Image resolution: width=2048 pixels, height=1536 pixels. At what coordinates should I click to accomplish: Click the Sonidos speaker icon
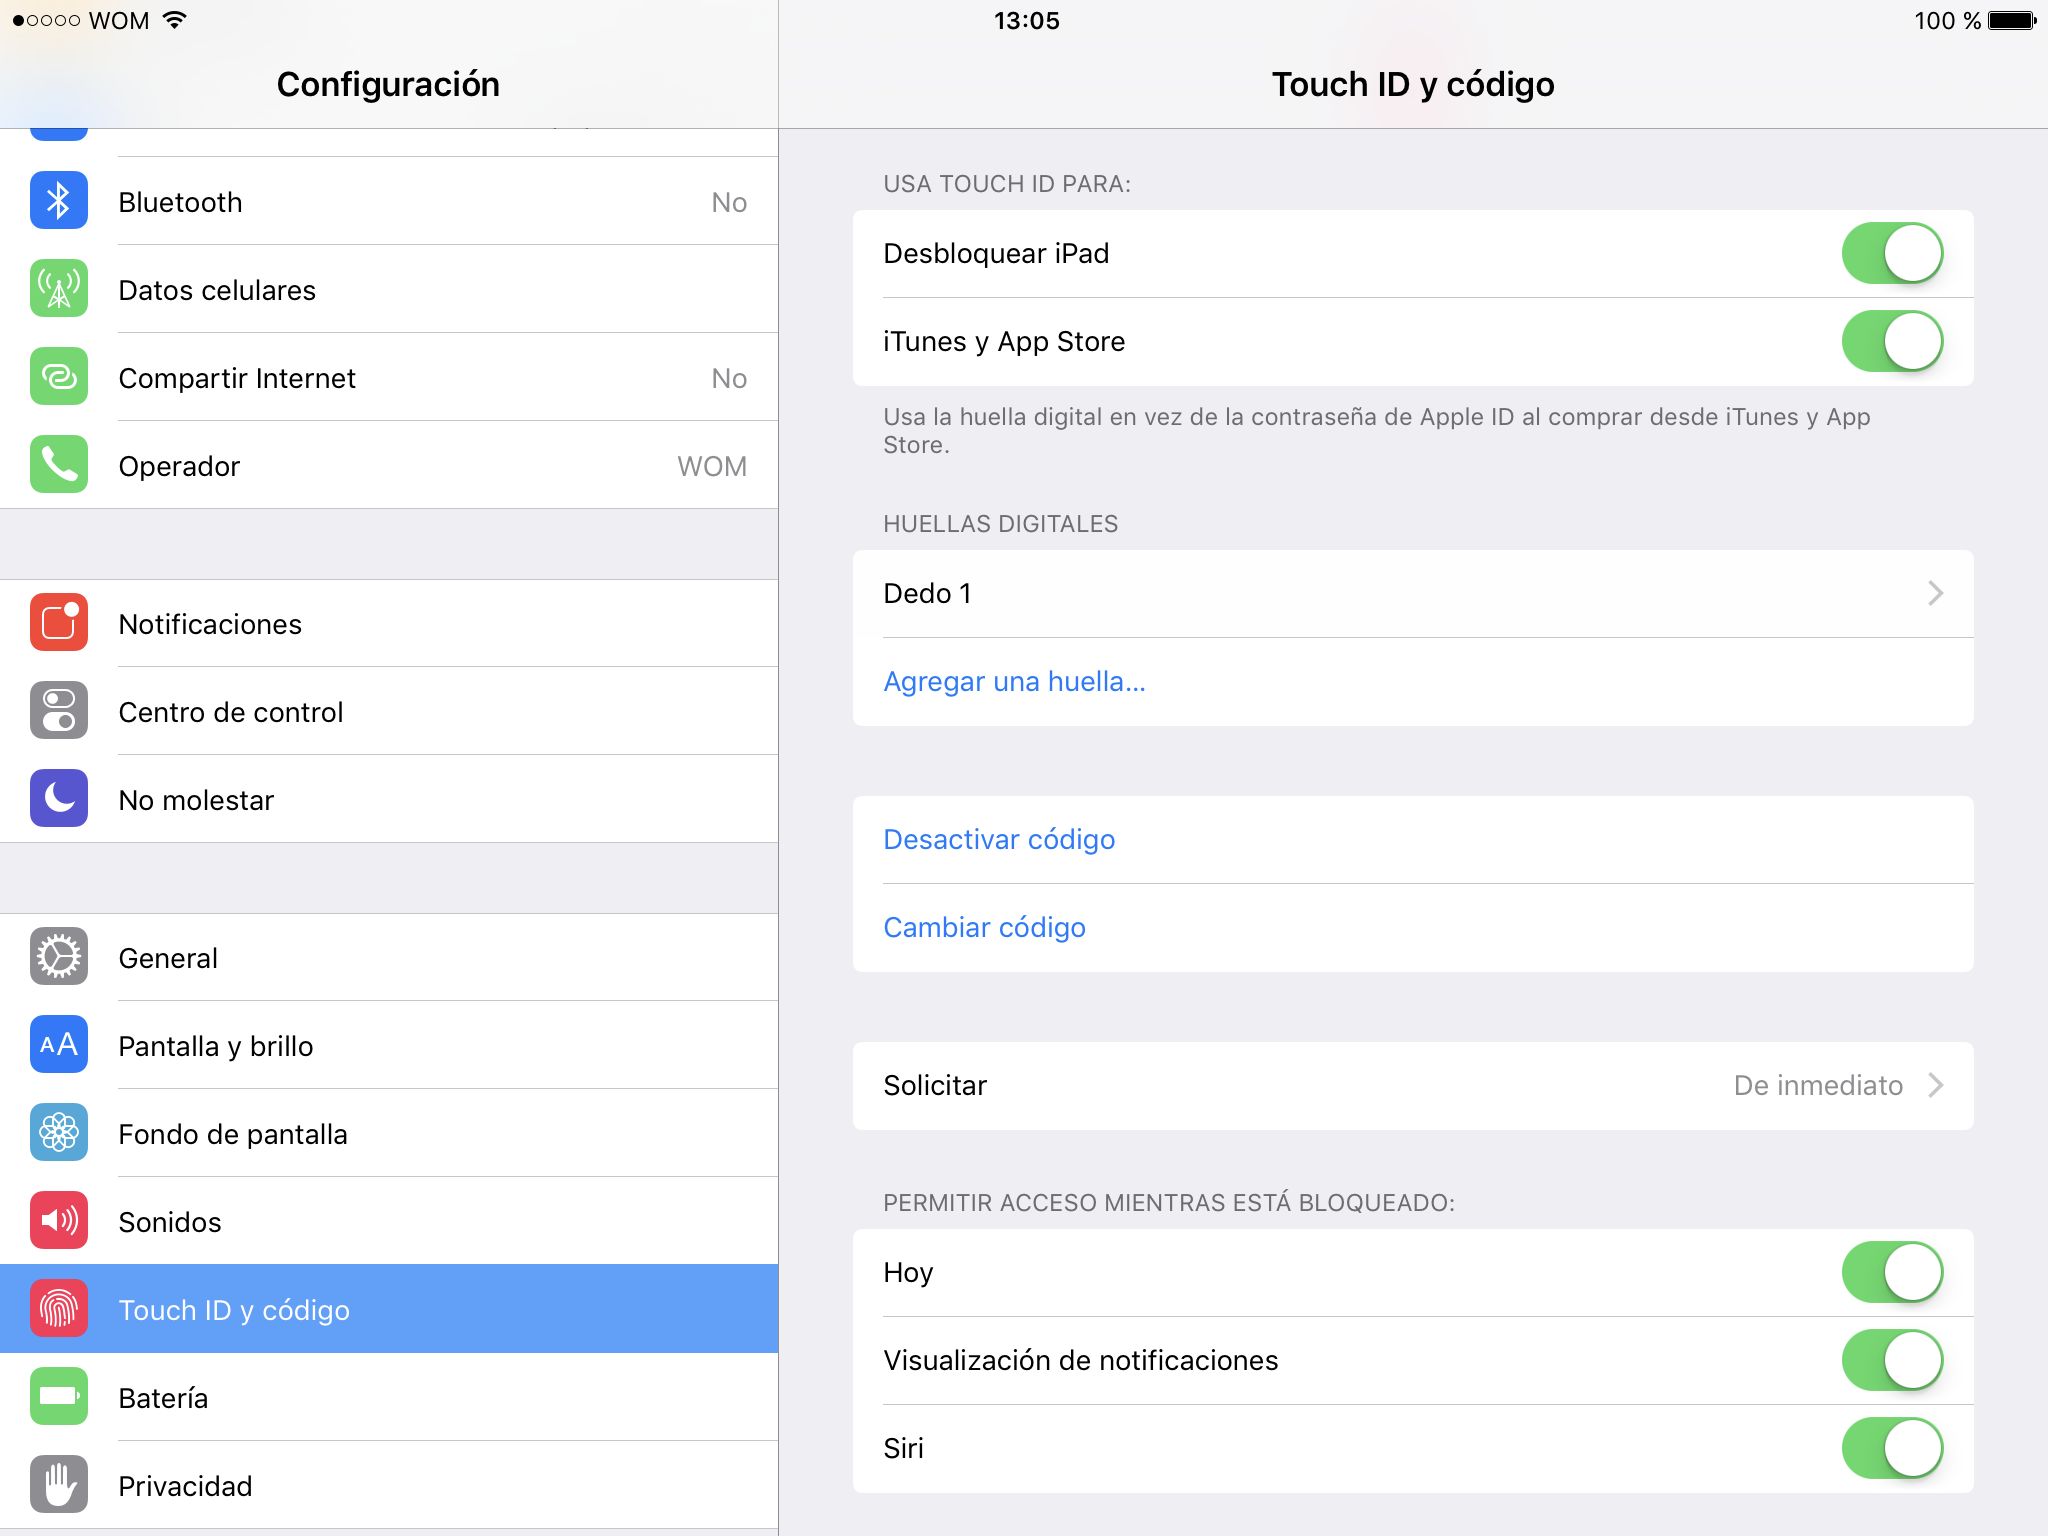[x=58, y=1221]
